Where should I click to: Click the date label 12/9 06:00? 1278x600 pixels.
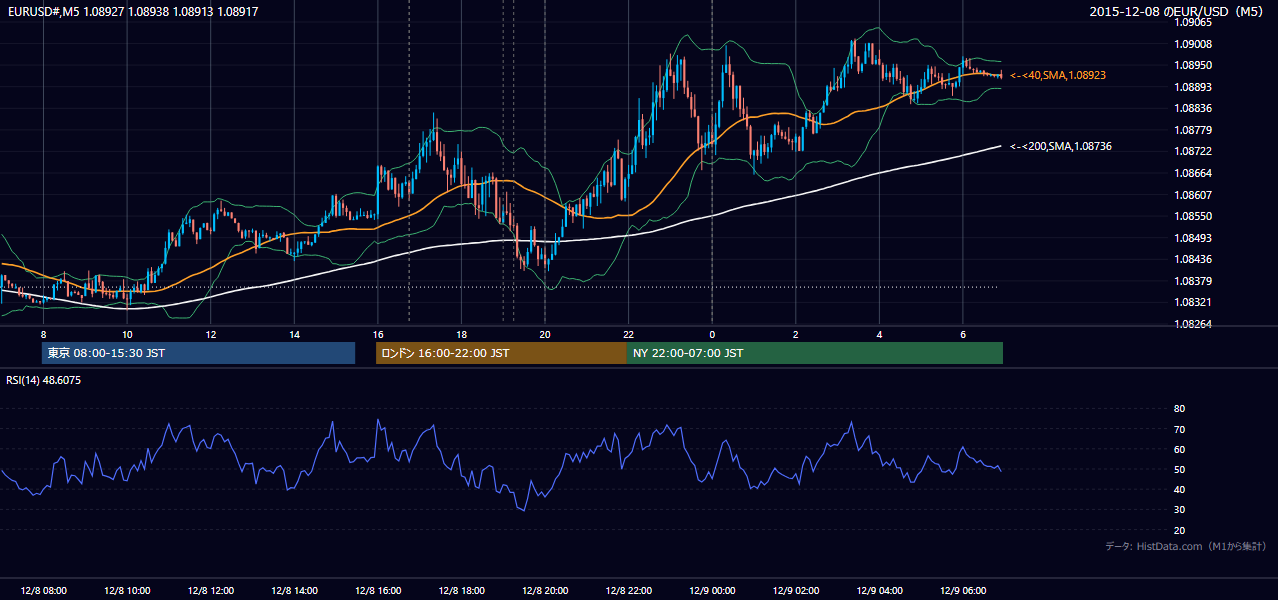(962, 591)
